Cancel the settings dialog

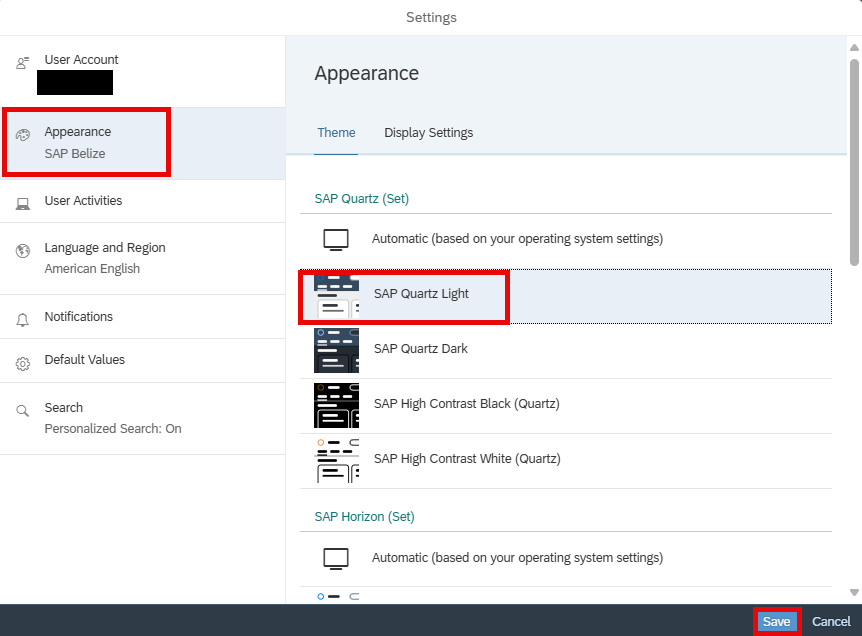[x=831, y=621]
